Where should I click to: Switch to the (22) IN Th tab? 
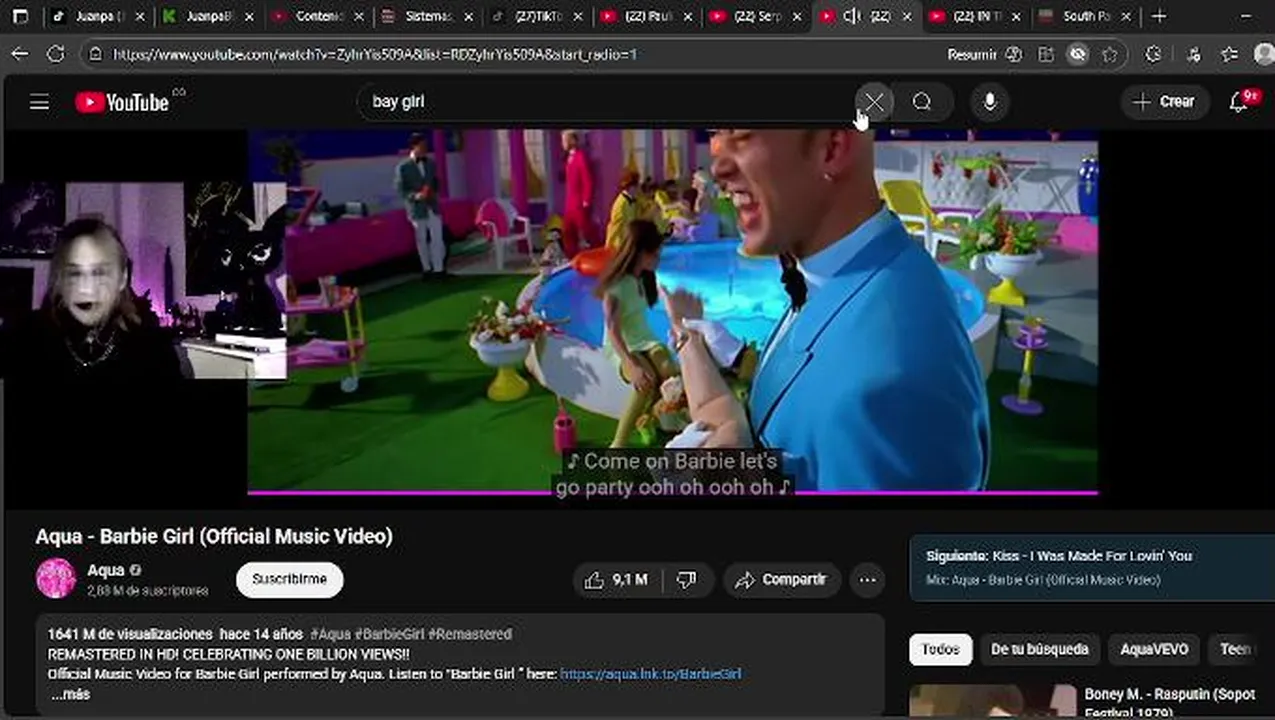[975, 16]
